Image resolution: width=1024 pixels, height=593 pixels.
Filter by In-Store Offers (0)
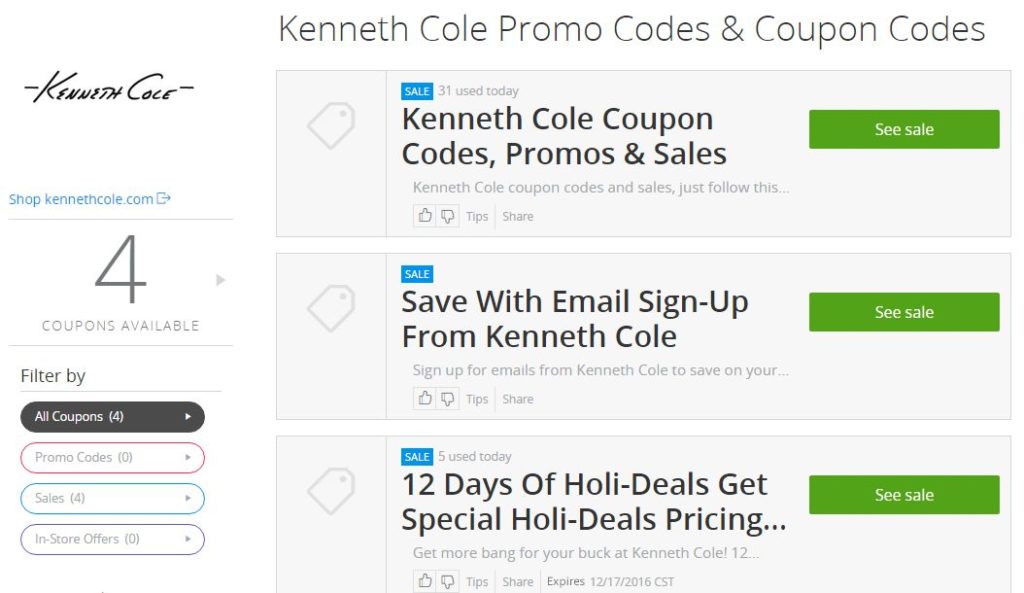[x=112, y=539]
